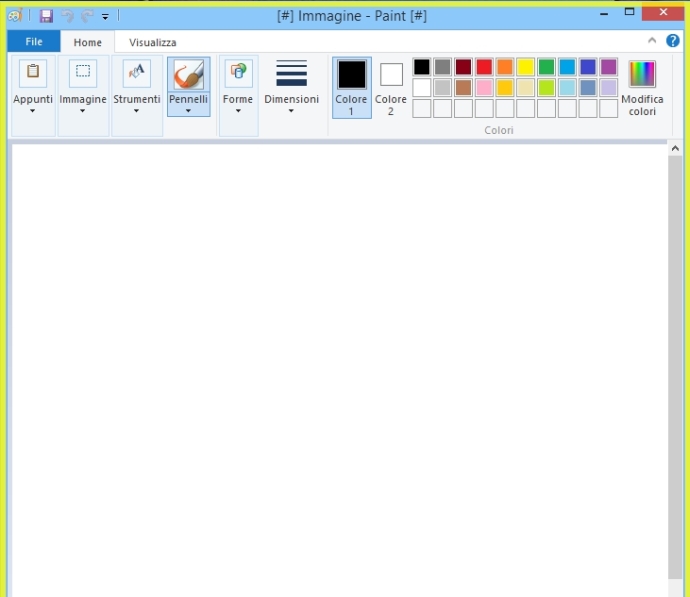
Task: Pick the black color swatch
Action: [x=422, y=67]
